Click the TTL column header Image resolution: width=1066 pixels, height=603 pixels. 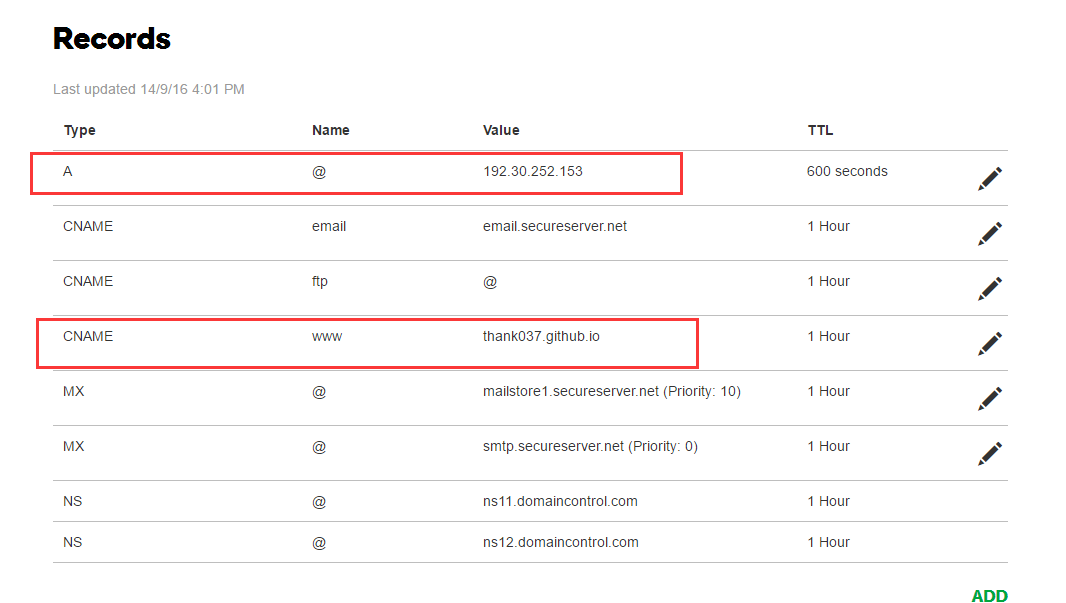[x=818, y=130]
